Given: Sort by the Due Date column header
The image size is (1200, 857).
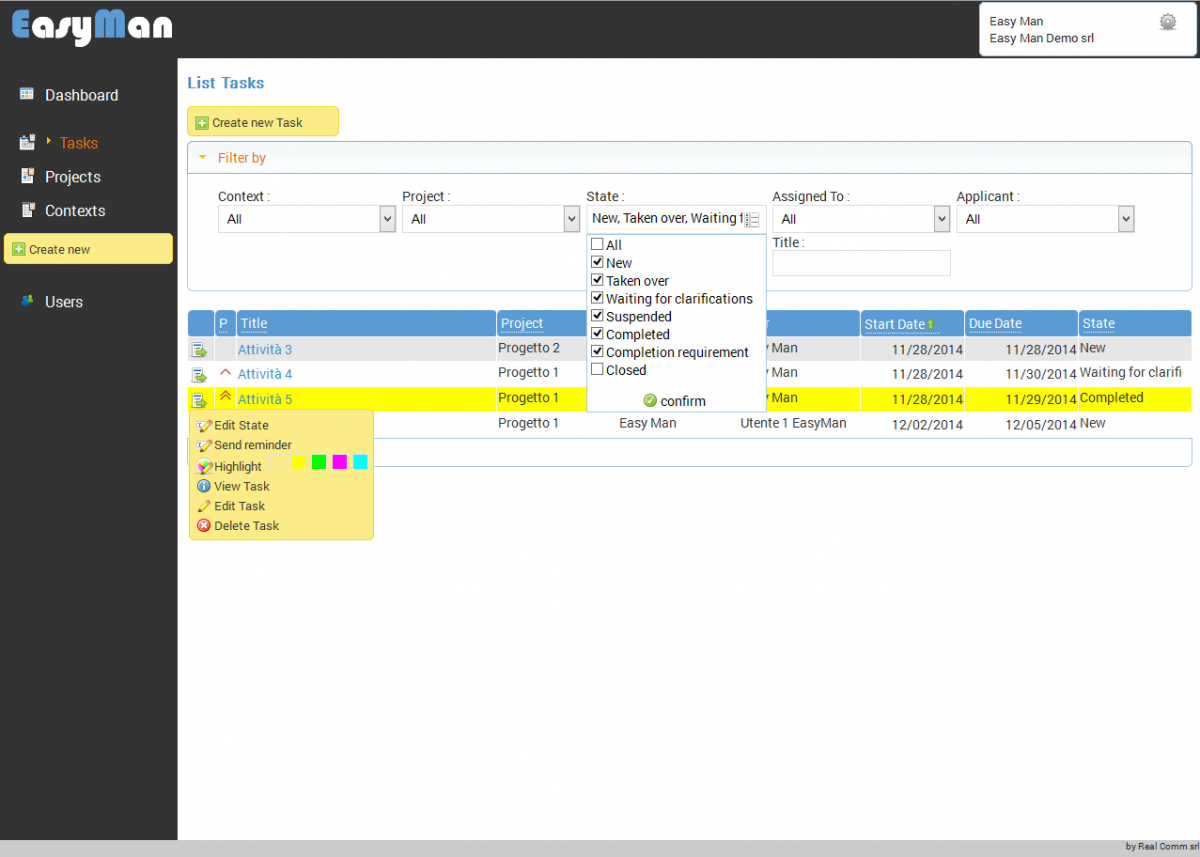Looking at the screenshot, I should point(995,323).
